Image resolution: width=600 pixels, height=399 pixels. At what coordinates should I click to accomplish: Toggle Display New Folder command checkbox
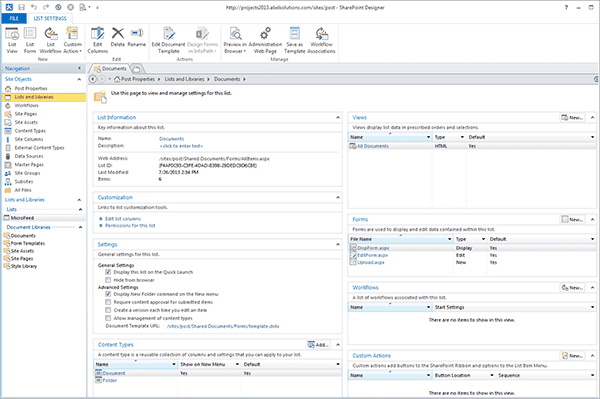[x=108, y=294]
